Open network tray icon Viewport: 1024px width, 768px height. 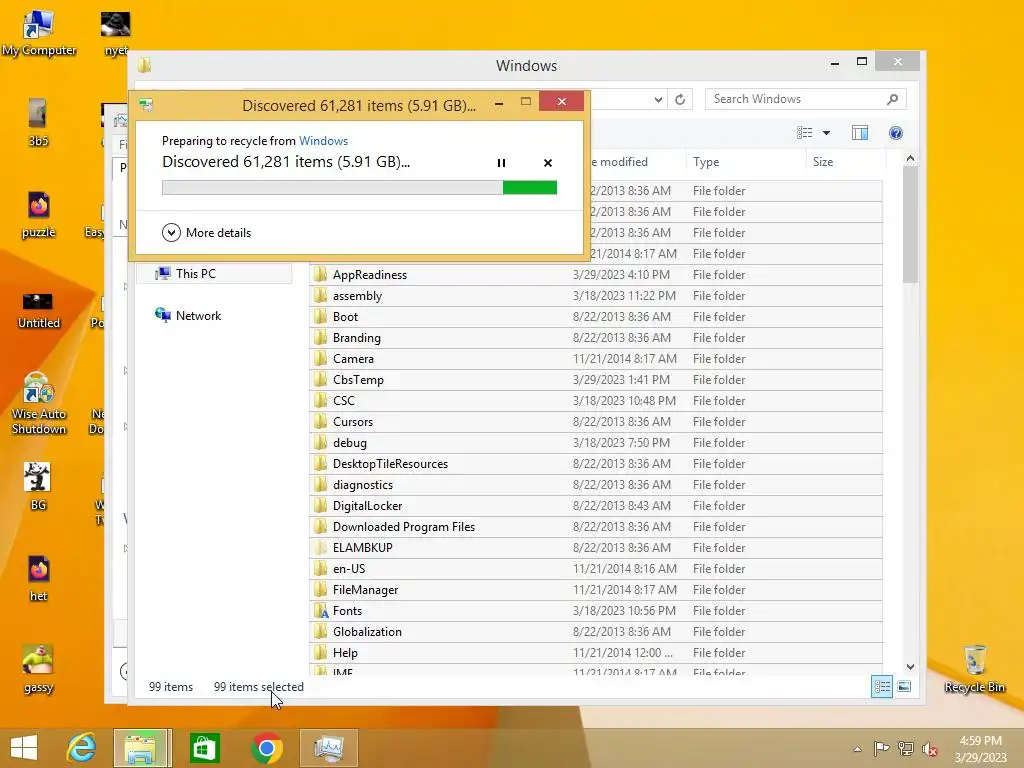pos(906,748)
